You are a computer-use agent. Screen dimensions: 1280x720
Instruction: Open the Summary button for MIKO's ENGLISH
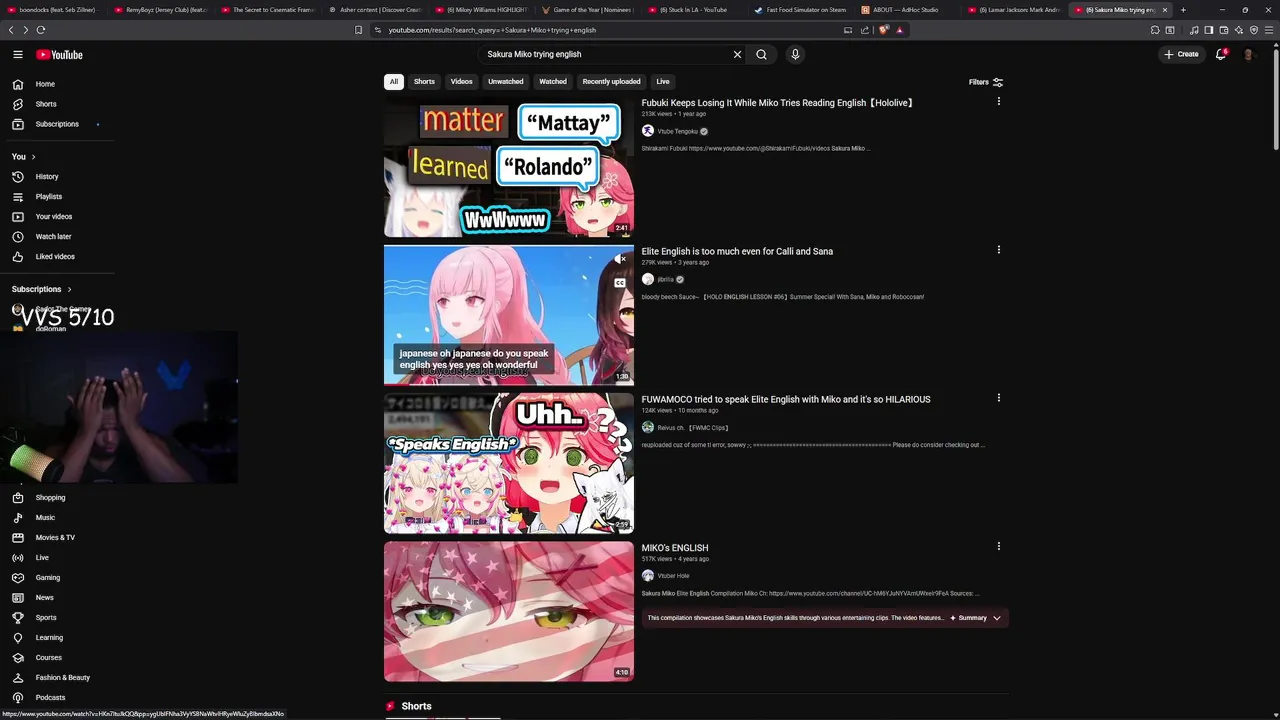(x=968, y=618)
